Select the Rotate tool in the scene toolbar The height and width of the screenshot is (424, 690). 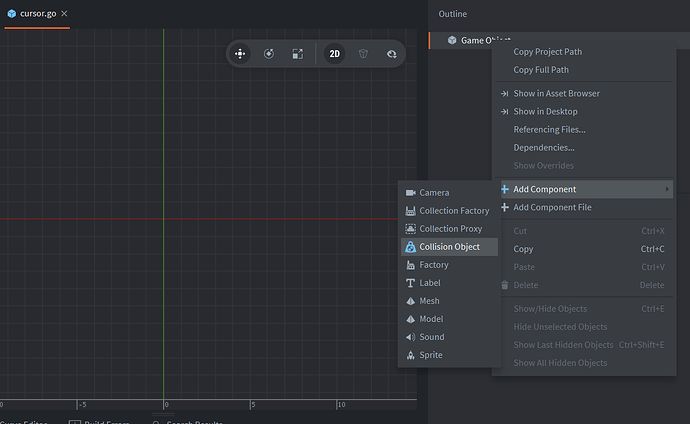click(268, 54)
